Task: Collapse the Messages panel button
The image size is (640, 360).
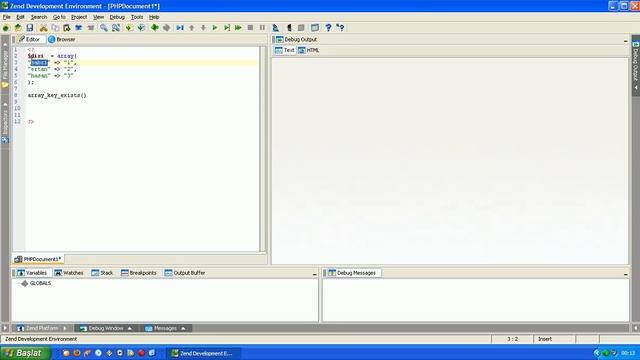Action: 165,328
